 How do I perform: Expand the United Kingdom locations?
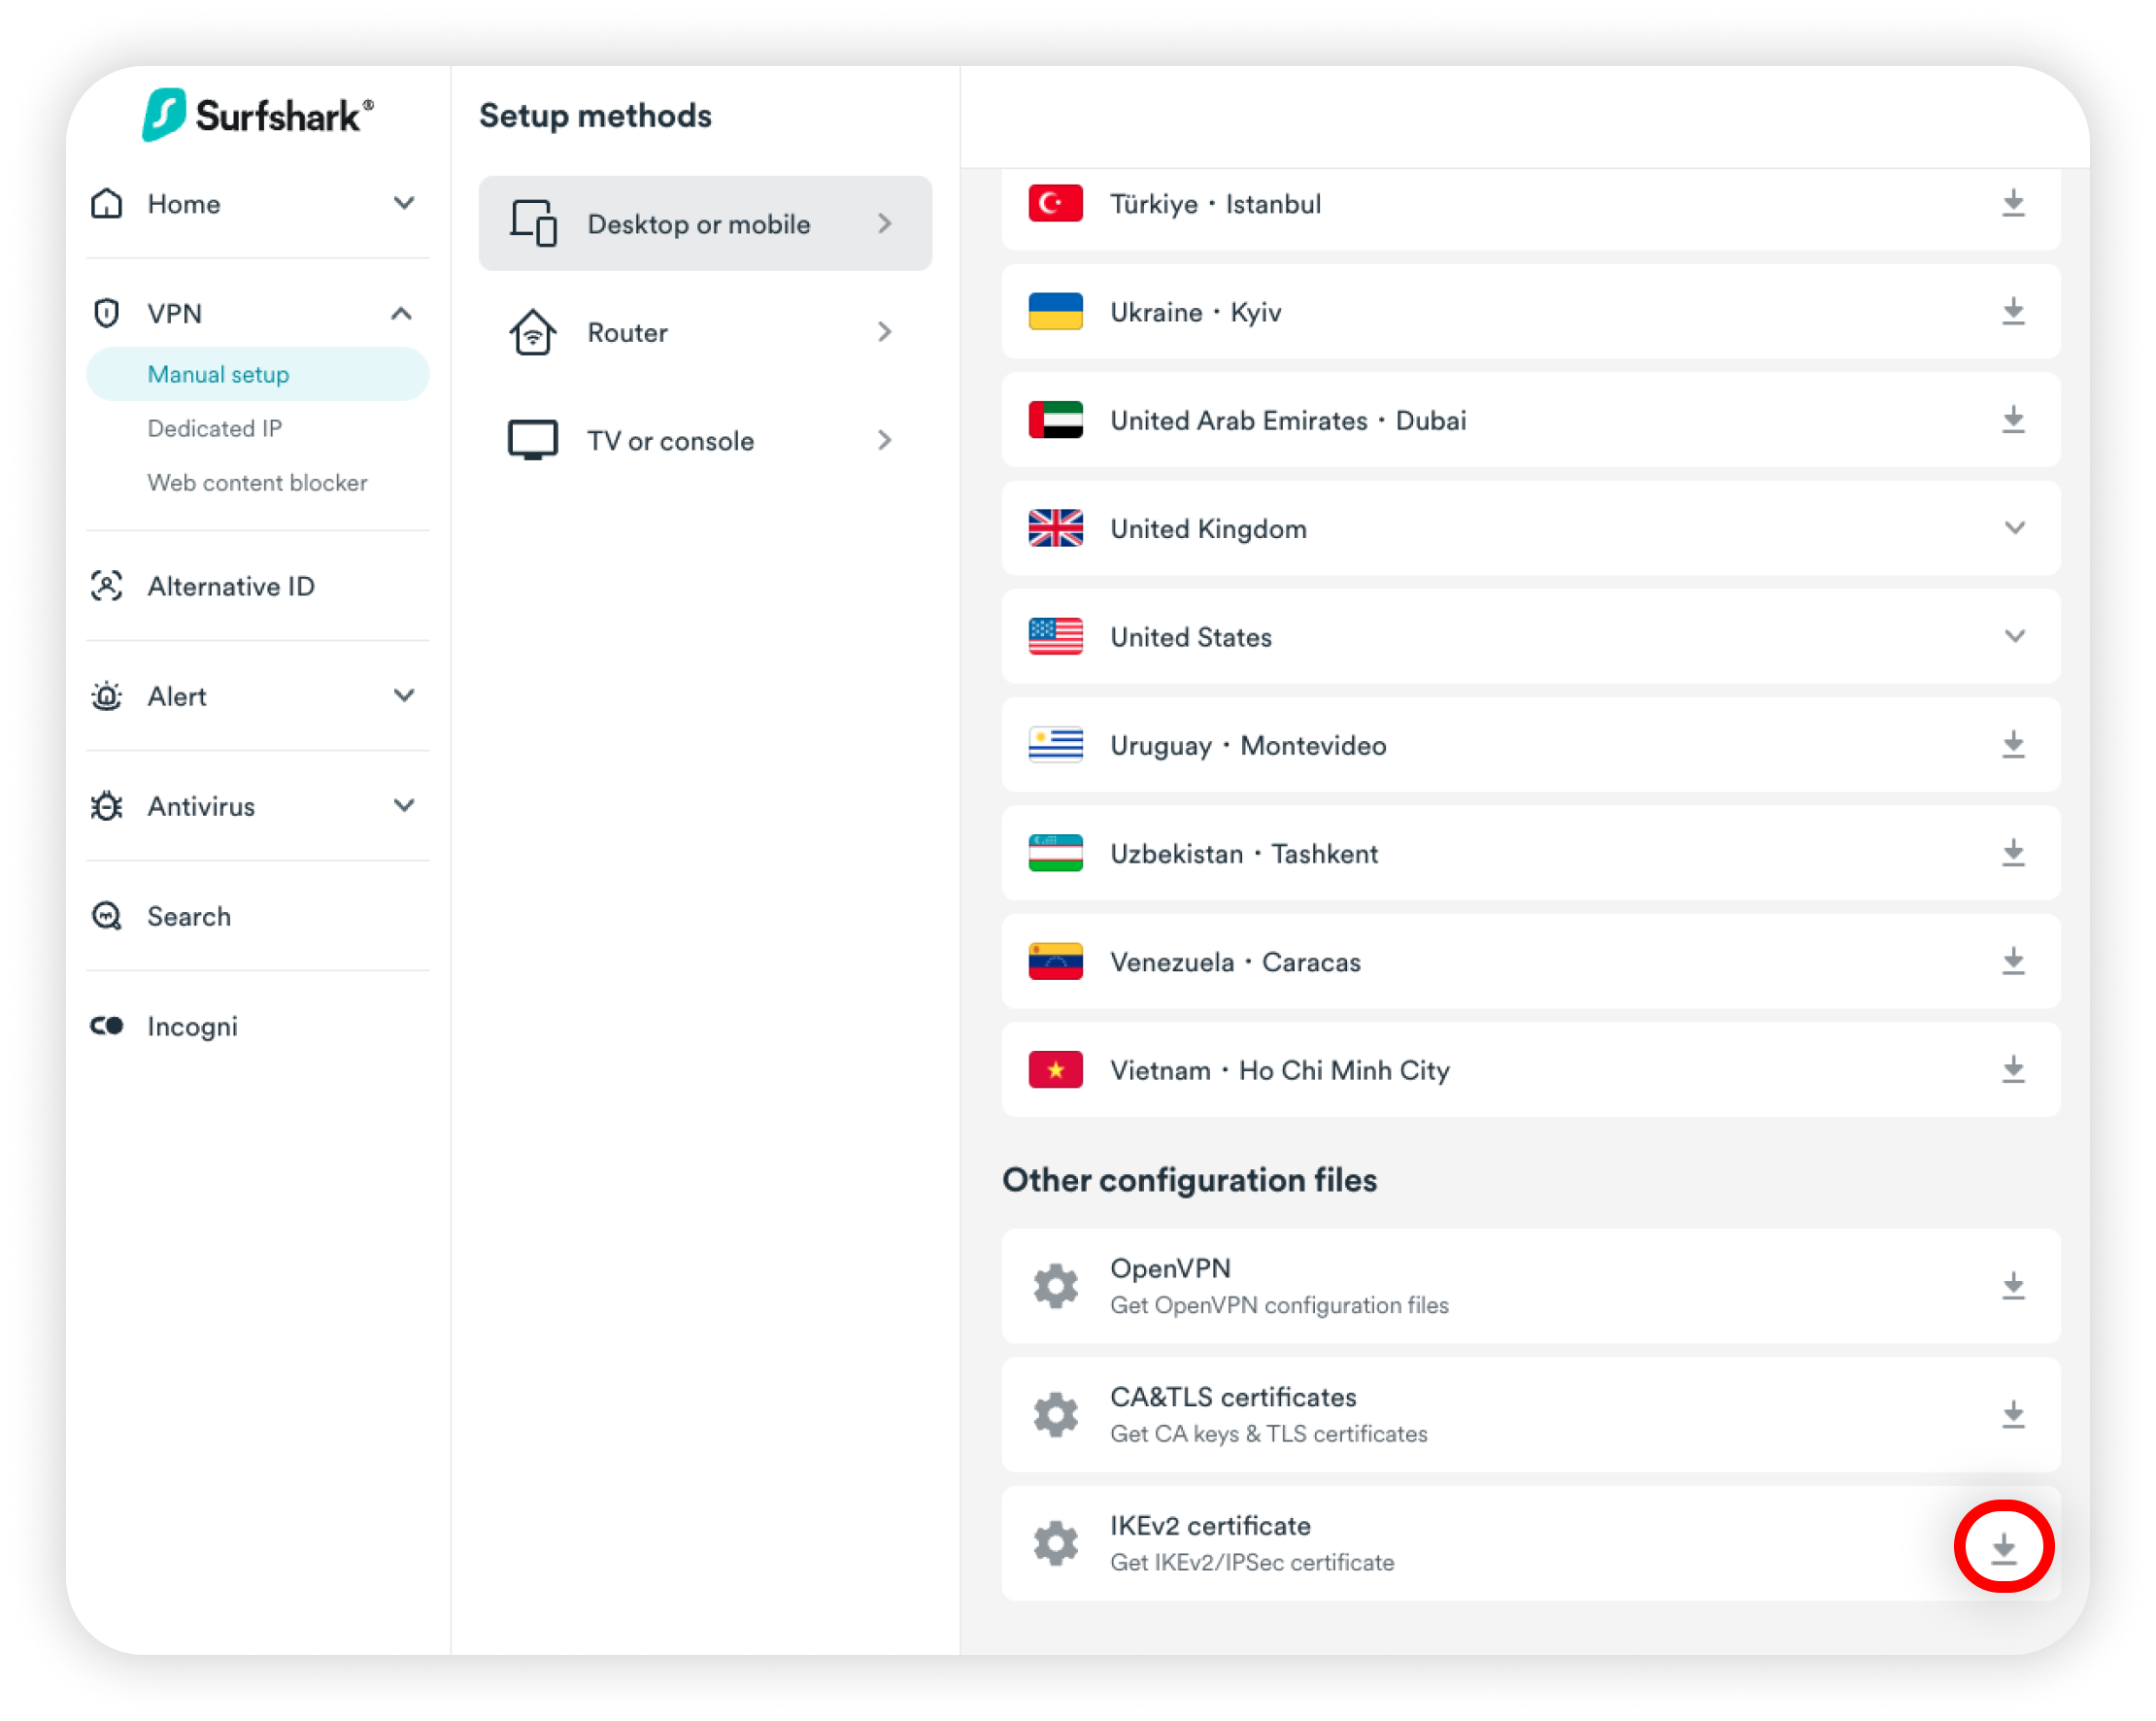2014,528
